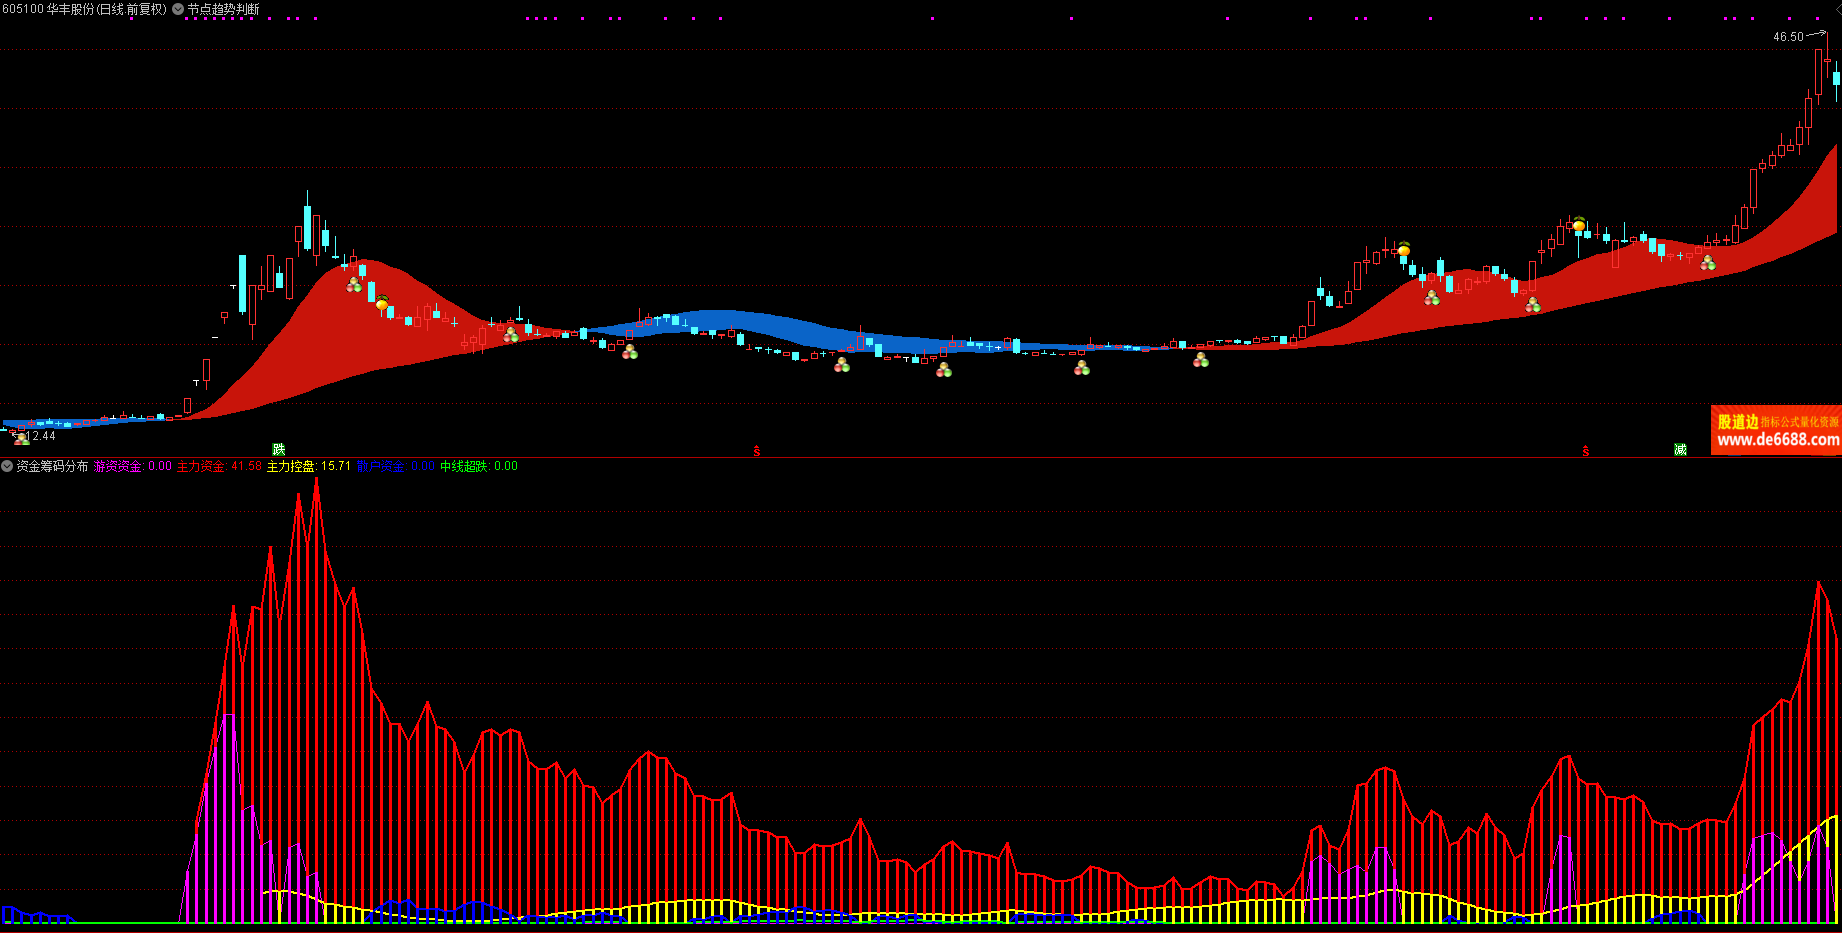Viewport: 1842px width, 933px height.
Task: Click the rightmost red S marker
Action: pos(1586,451)
